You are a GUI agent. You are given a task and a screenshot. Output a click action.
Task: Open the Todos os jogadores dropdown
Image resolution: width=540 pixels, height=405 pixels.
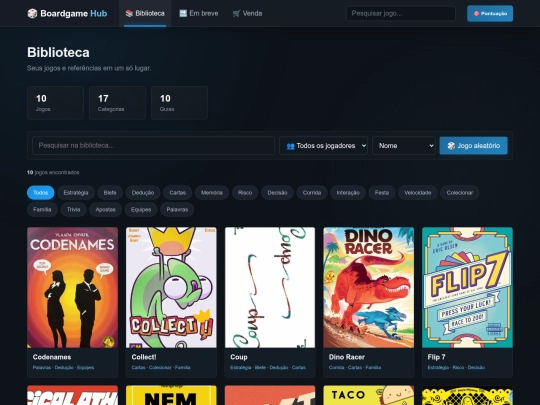pyautogui.click(x=323, y=146)
